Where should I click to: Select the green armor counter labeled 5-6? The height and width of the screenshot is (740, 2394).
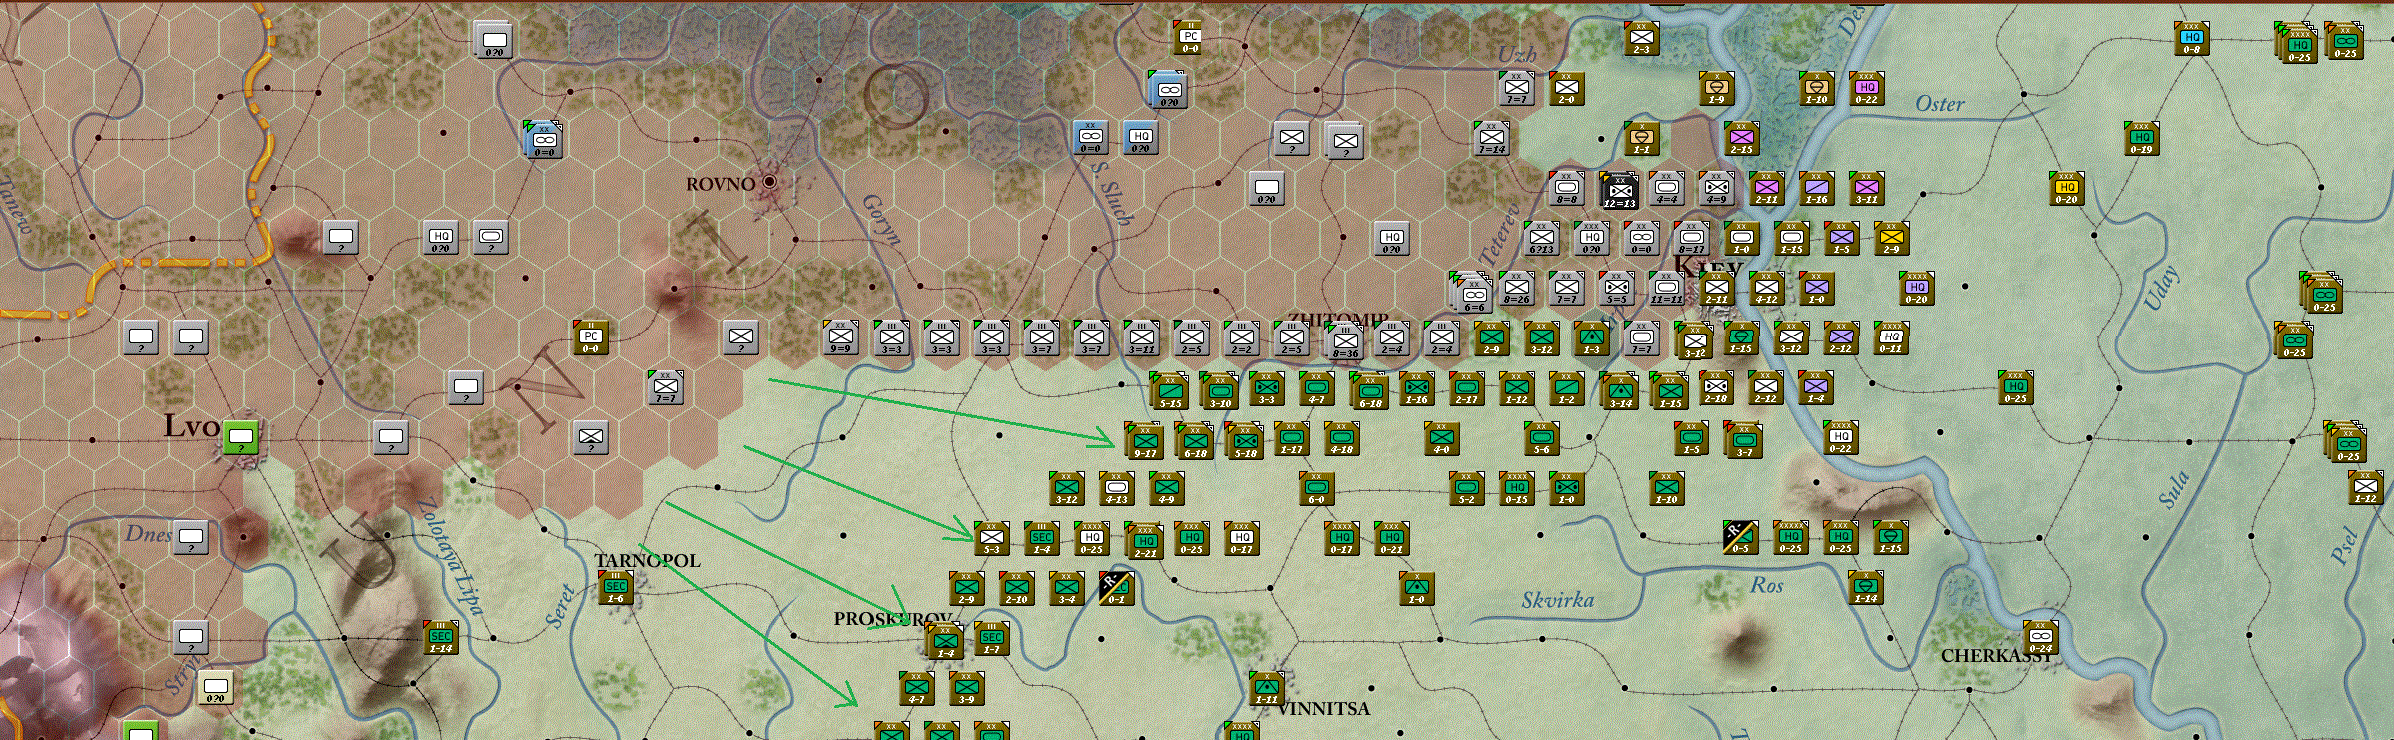coord(1541,438)
